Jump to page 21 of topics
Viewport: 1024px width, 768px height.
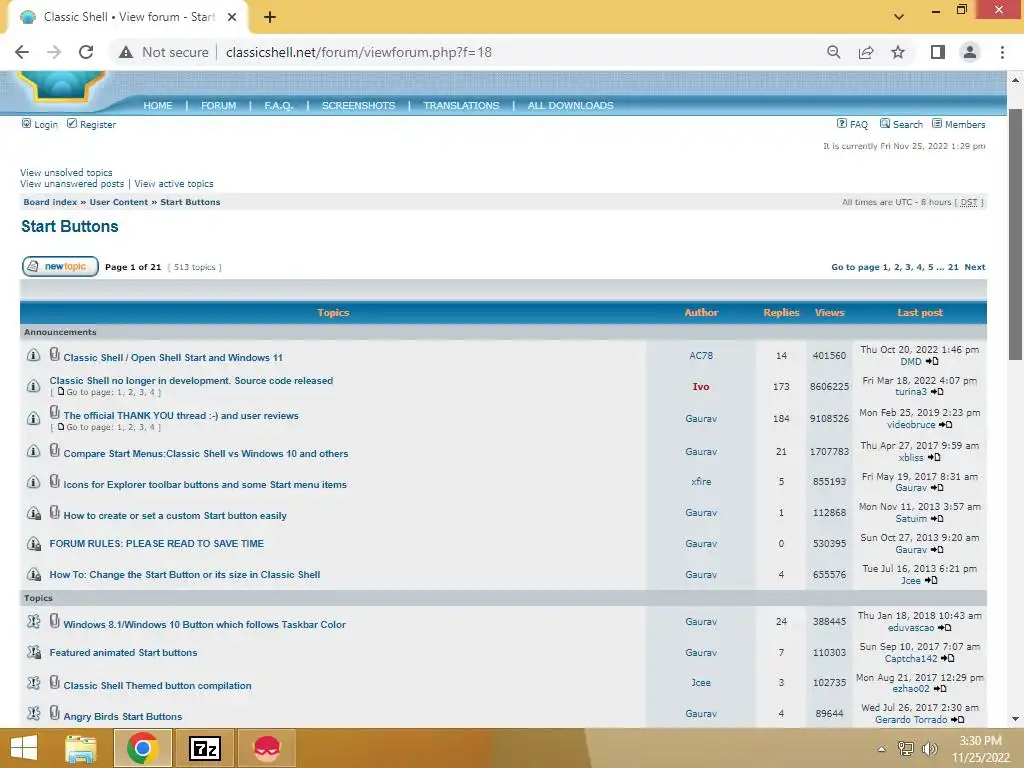pyautogui.click(x=953, y=267)
